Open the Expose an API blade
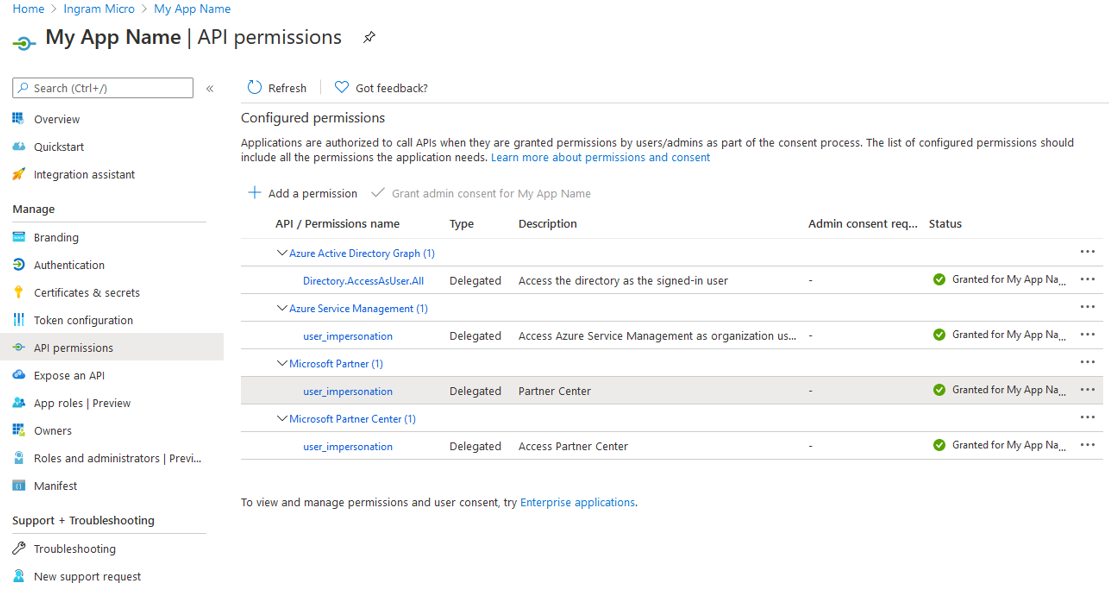 (x=71, y=375)
